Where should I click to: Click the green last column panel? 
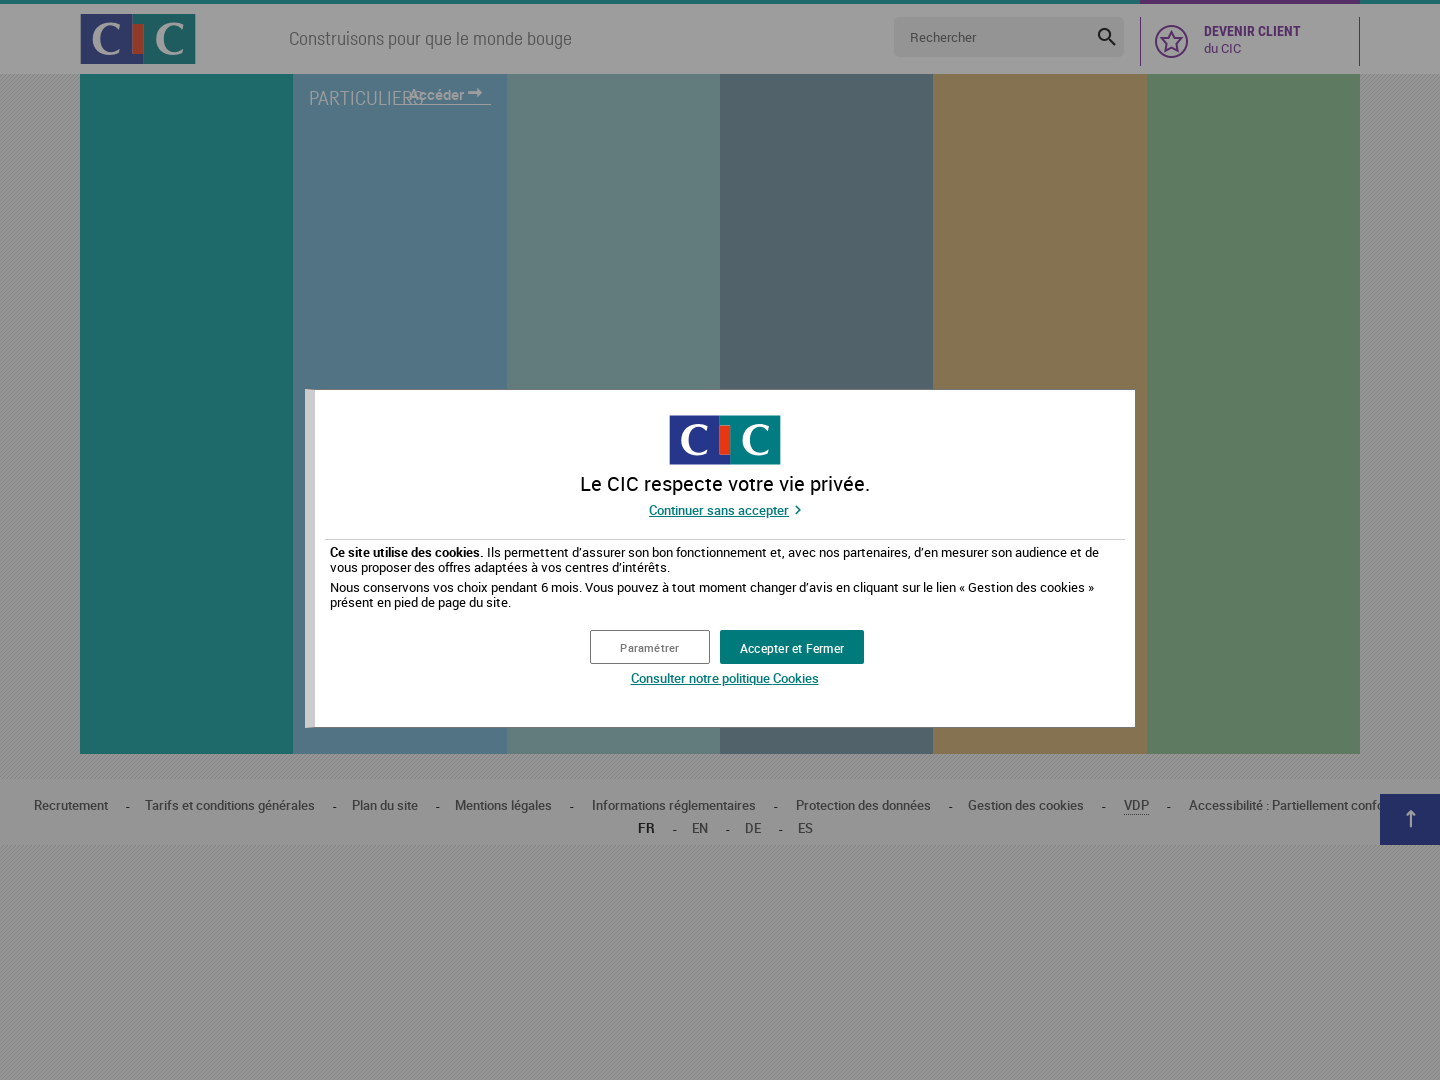pyautogui.click(x=1253, y=414)
